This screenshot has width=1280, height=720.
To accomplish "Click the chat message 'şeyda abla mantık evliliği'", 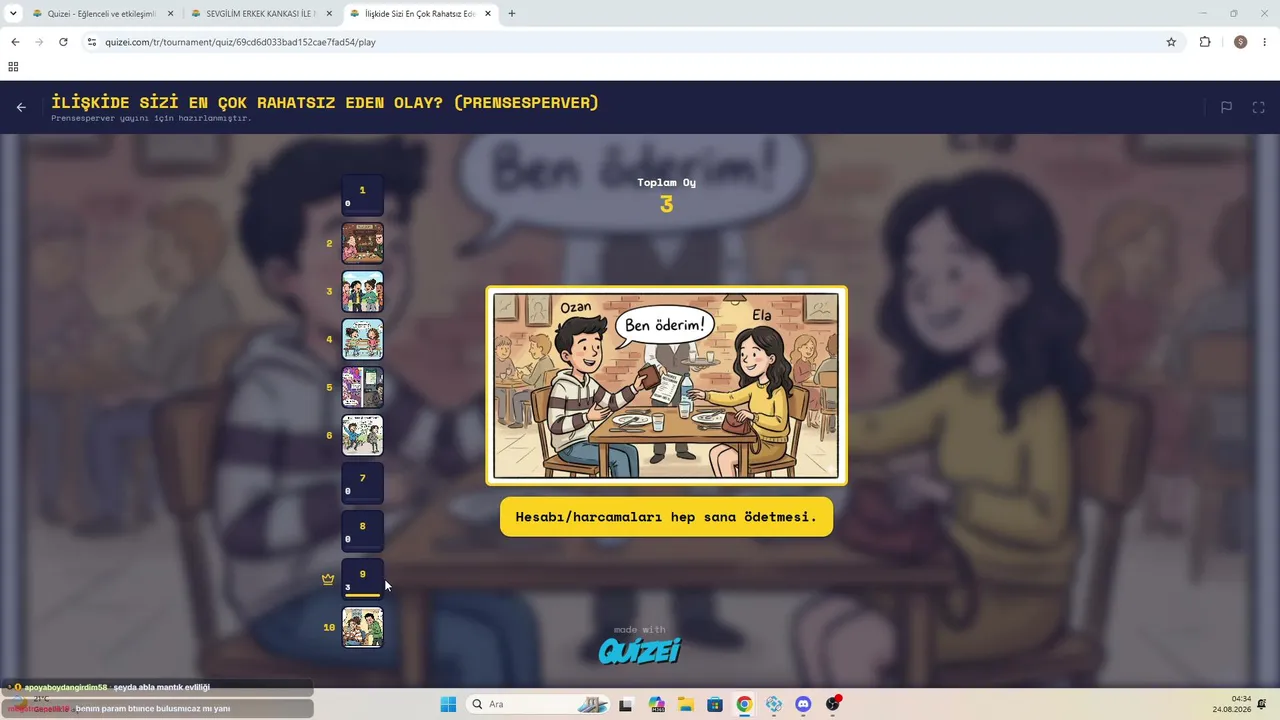I will coord(161,688).
